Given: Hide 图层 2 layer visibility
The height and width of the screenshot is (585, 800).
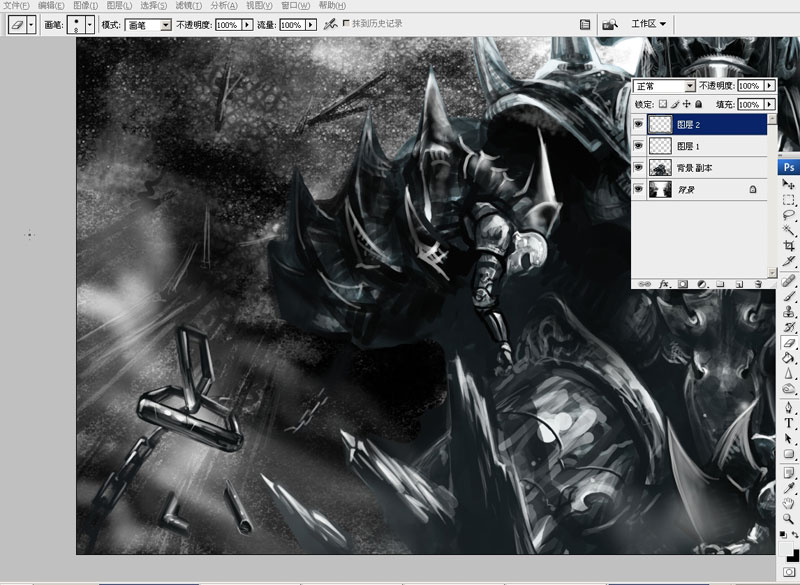Looking at the screenshot, I should click(x=638, y=124).
